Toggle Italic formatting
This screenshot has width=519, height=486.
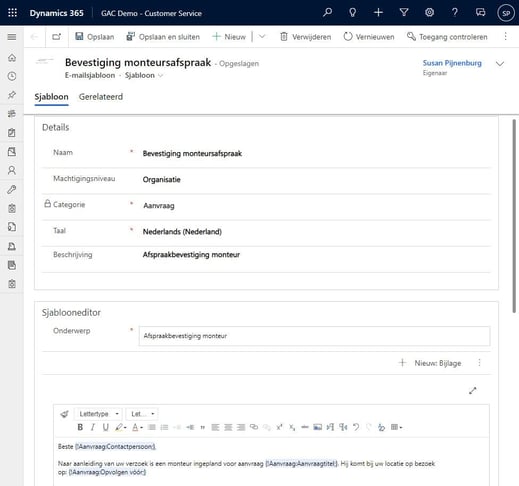pyautogui.click(x=93, y=427)
